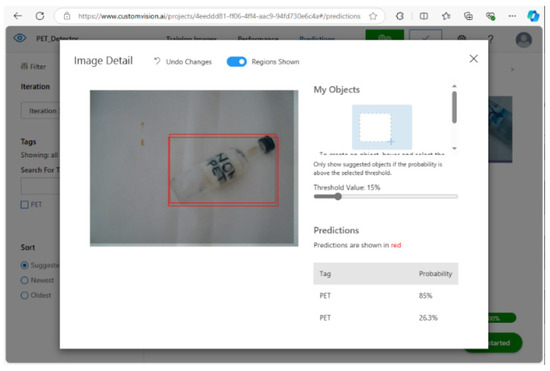Choose the Oldest sort option
Image resolution: width=550 pixels, height=371 pixels.
pos(24,295)
